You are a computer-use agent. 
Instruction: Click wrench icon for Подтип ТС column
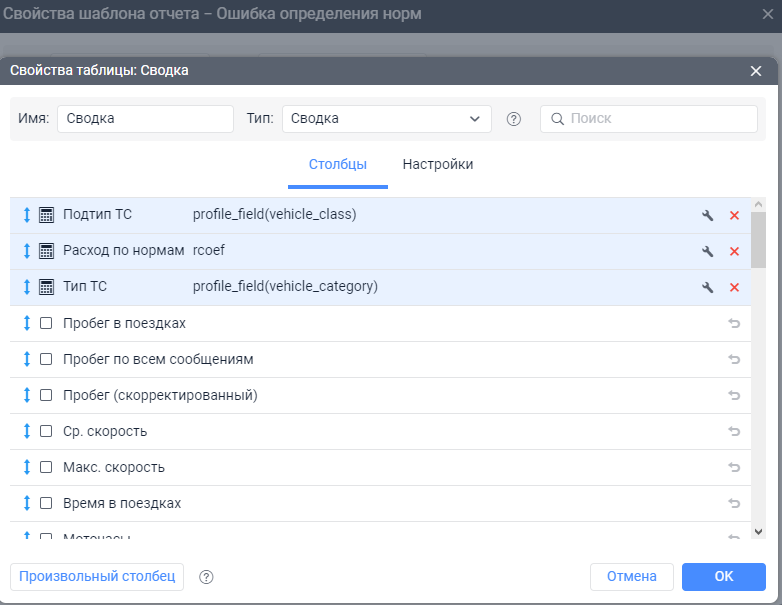click(x=708, y=215)
